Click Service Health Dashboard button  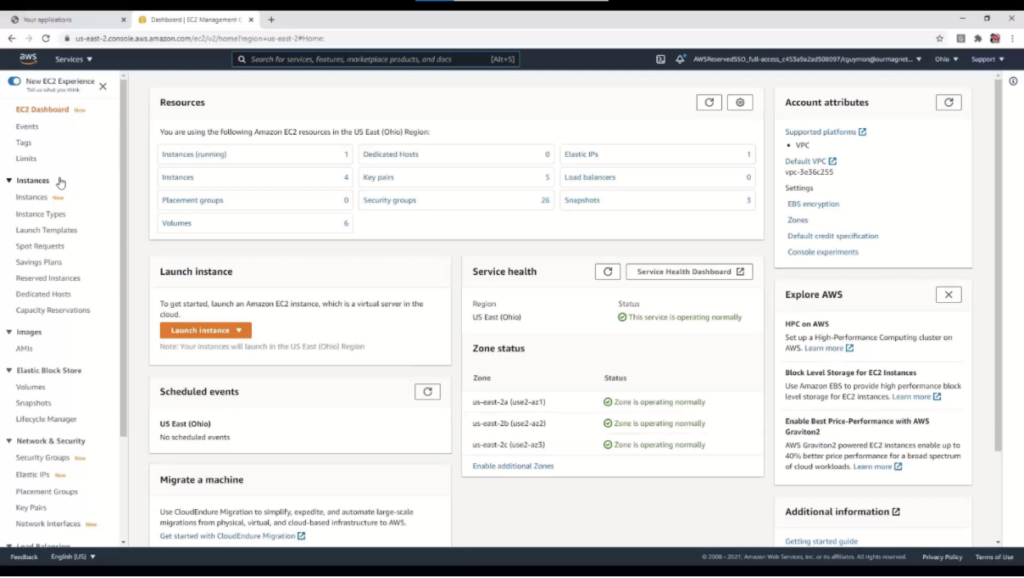(x=689, y=272)
